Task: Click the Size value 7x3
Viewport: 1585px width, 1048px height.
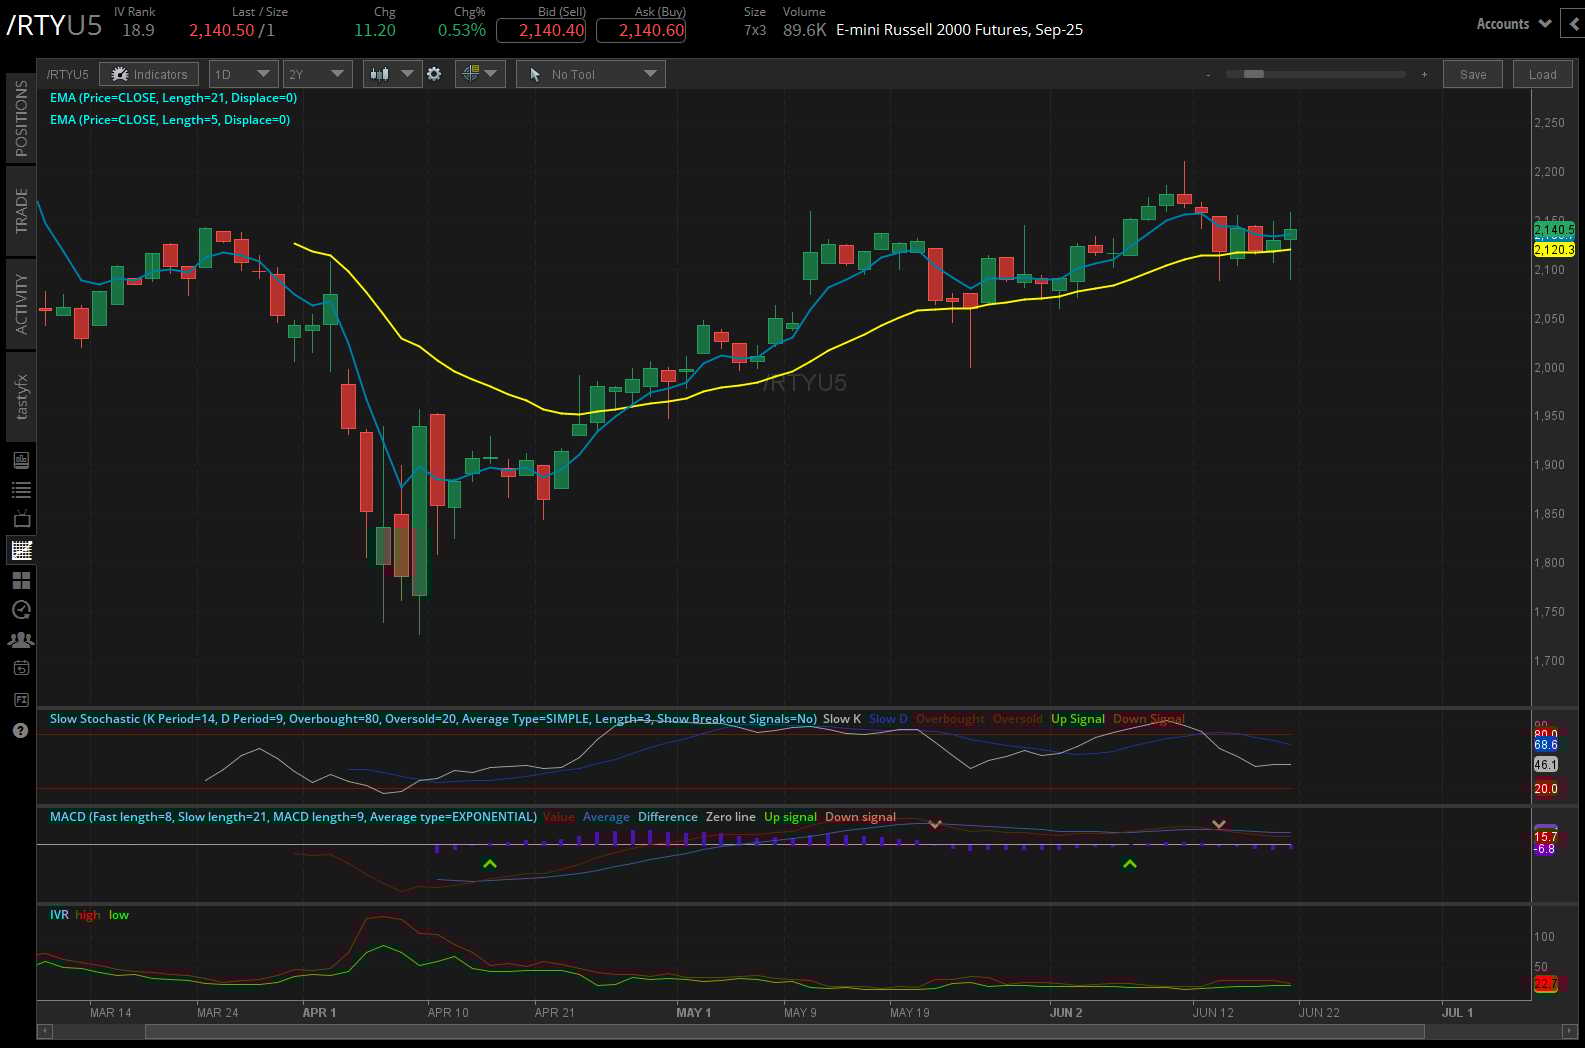Action: (x=755, y=30)
